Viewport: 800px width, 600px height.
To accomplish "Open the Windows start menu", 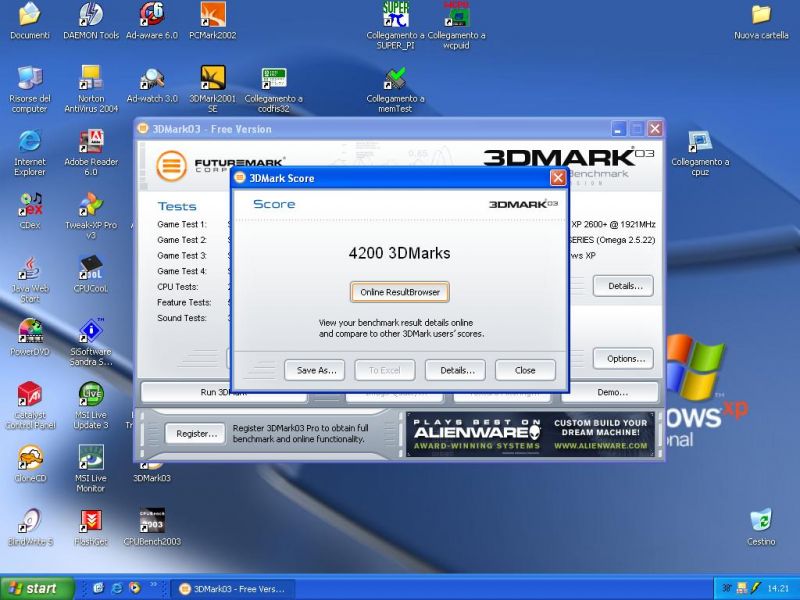I will (37, 588).
